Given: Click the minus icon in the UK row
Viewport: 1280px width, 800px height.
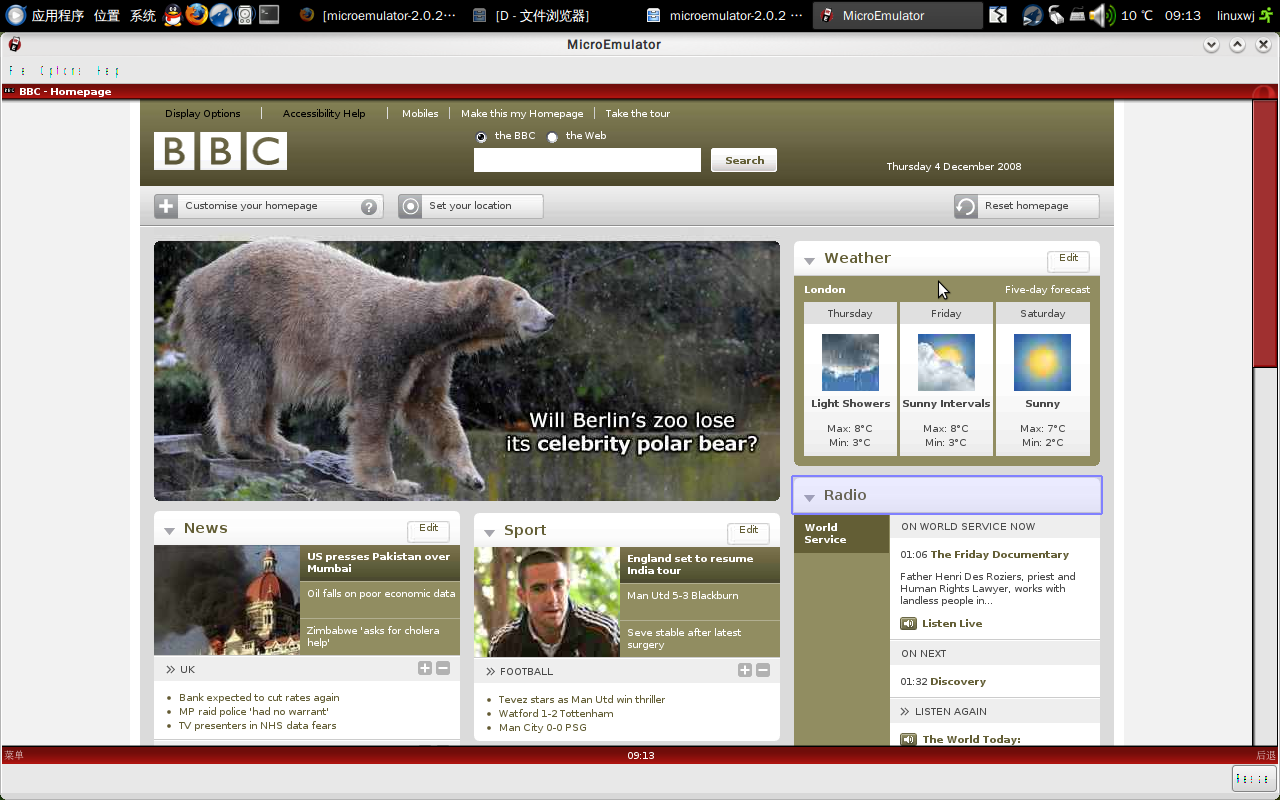Looking at the screenshot, I should point(443,668).
